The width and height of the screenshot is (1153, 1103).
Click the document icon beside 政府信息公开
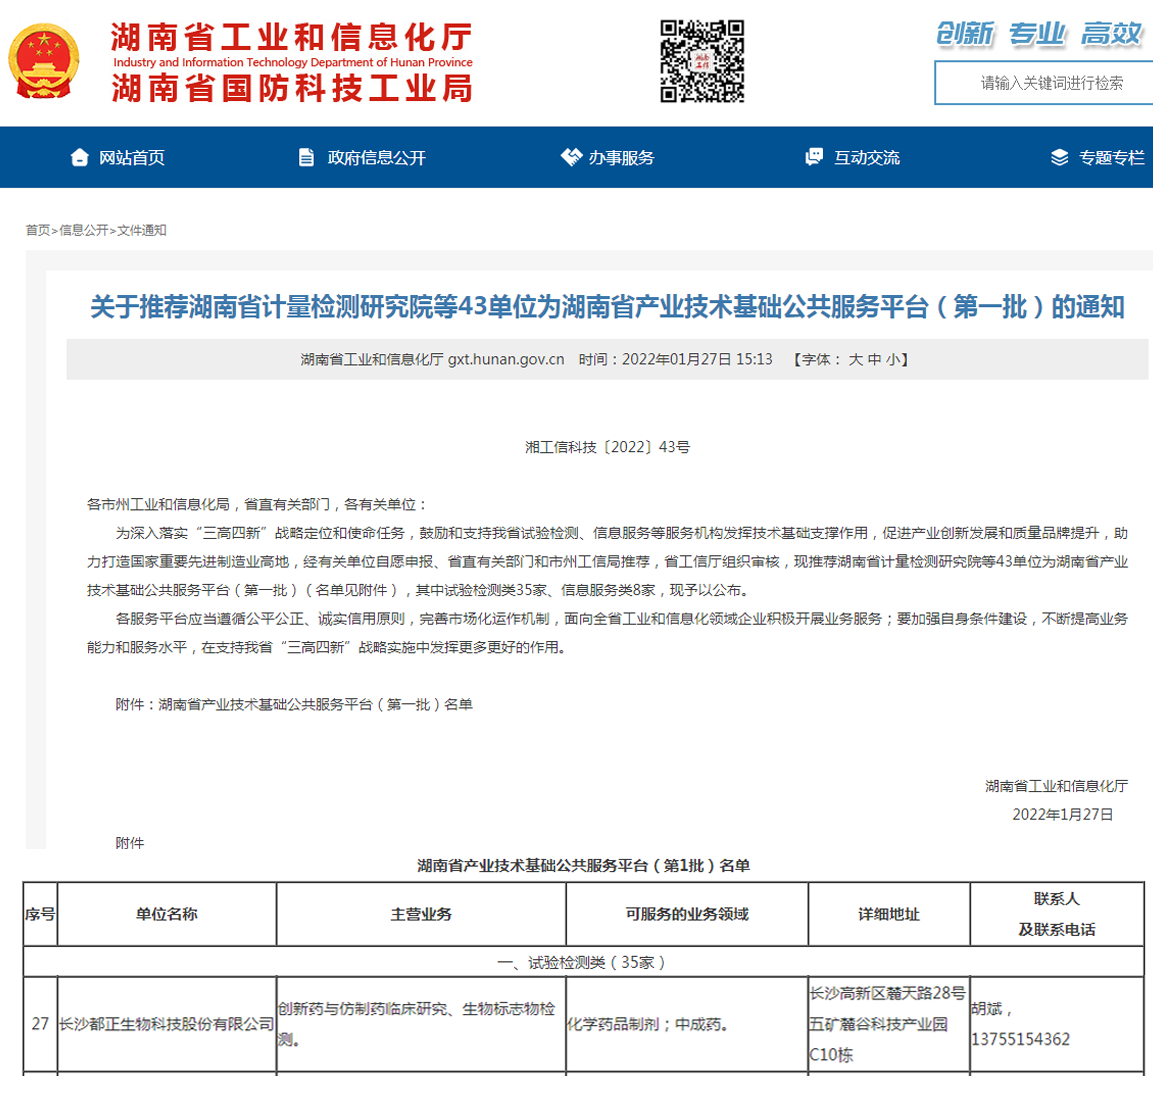[x=306, y=157]
